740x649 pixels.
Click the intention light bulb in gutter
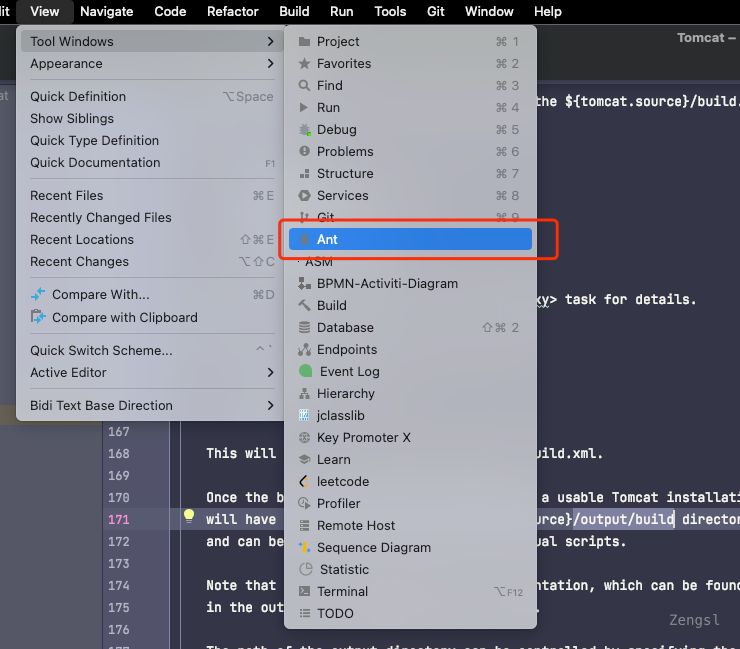[x=187, y=517]
